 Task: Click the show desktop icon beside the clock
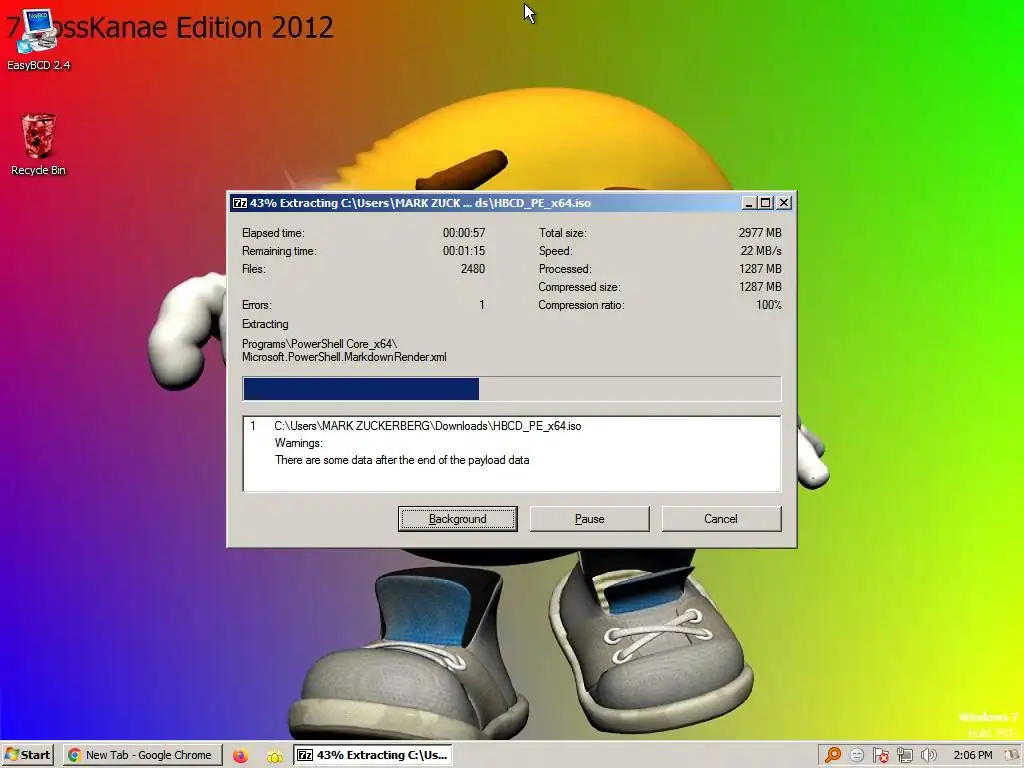[1012, 756]
